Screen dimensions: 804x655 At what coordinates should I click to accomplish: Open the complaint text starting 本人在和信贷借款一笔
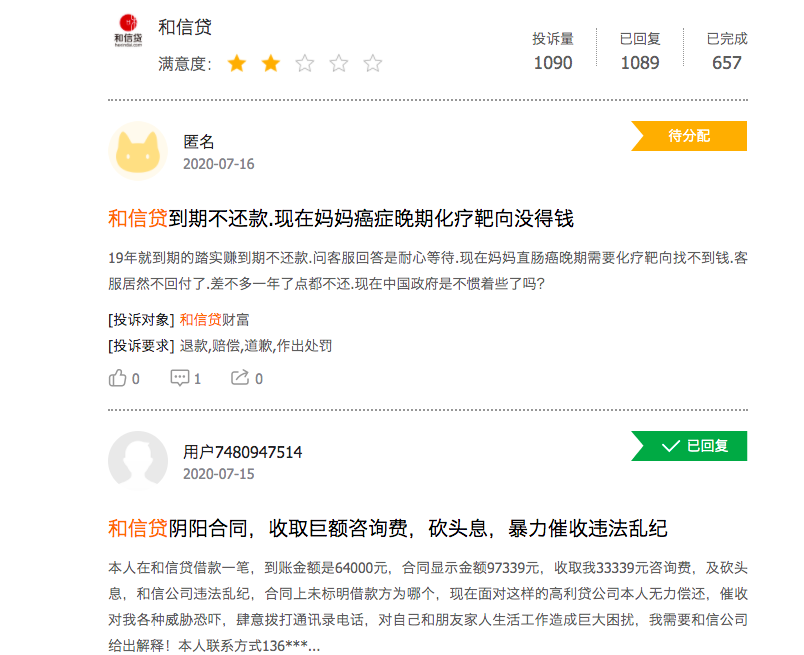428,606
